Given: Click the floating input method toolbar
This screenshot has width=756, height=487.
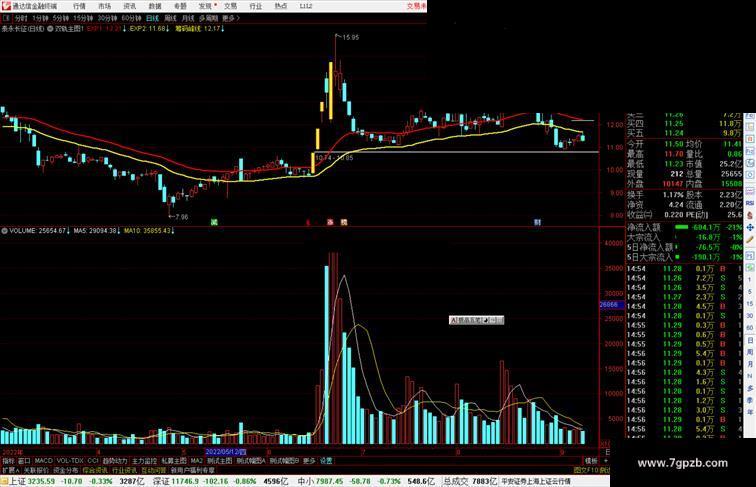Looking at the screenshot, I should [476, 320].
